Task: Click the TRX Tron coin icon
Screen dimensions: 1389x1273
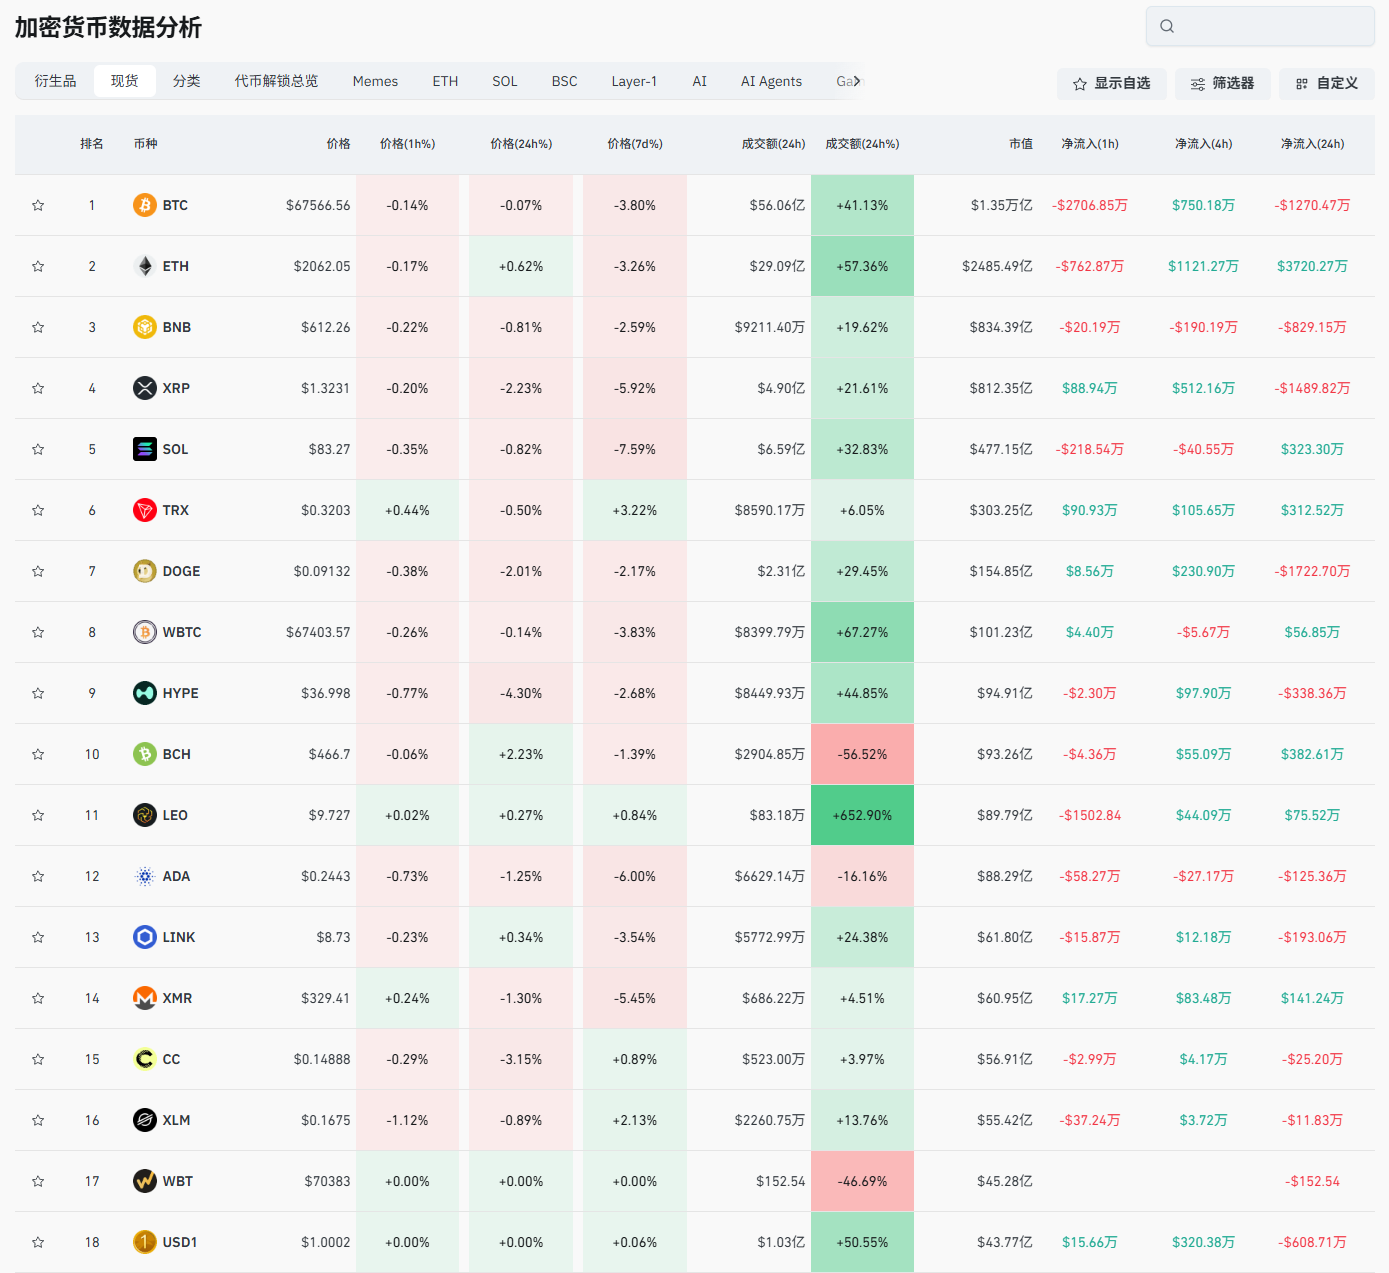Action: 145,510
